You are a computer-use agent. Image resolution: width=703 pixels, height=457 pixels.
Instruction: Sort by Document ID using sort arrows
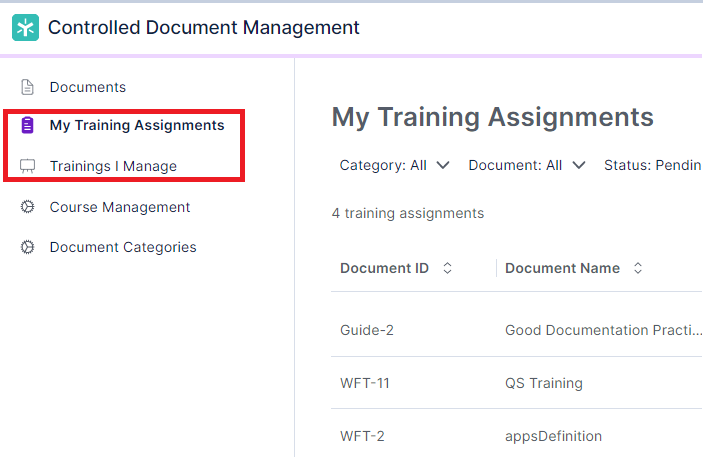[447, 268]
